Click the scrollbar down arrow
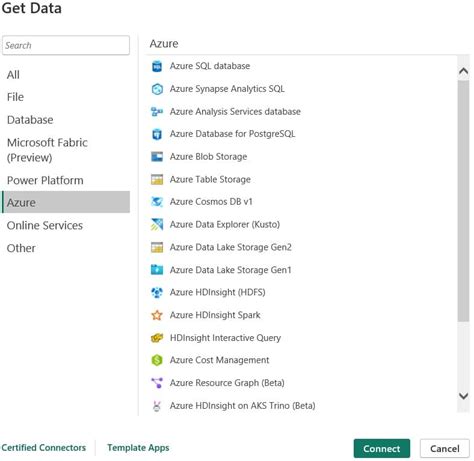 tap(463, 396)
